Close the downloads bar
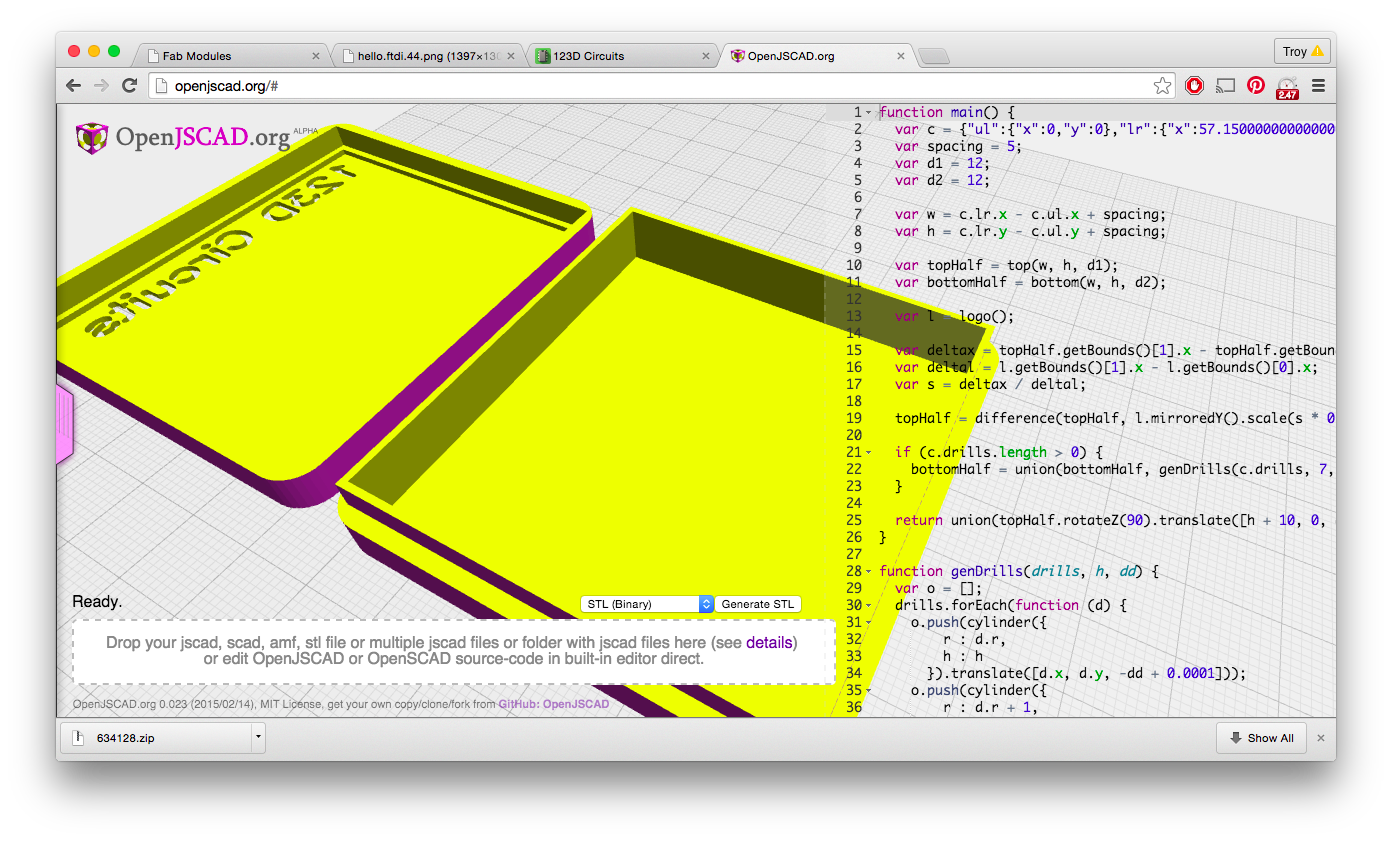1392x841 pixels. pyautogui.click(x=1320, y=738)
